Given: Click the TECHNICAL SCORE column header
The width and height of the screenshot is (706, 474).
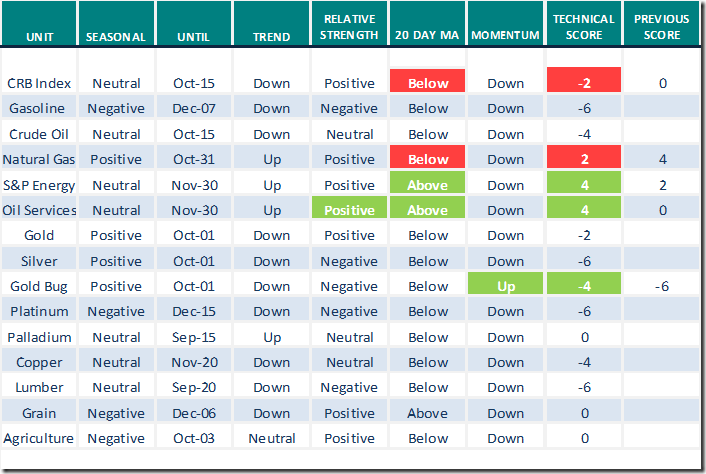Looking at the screenshot, I should [585, 28].
